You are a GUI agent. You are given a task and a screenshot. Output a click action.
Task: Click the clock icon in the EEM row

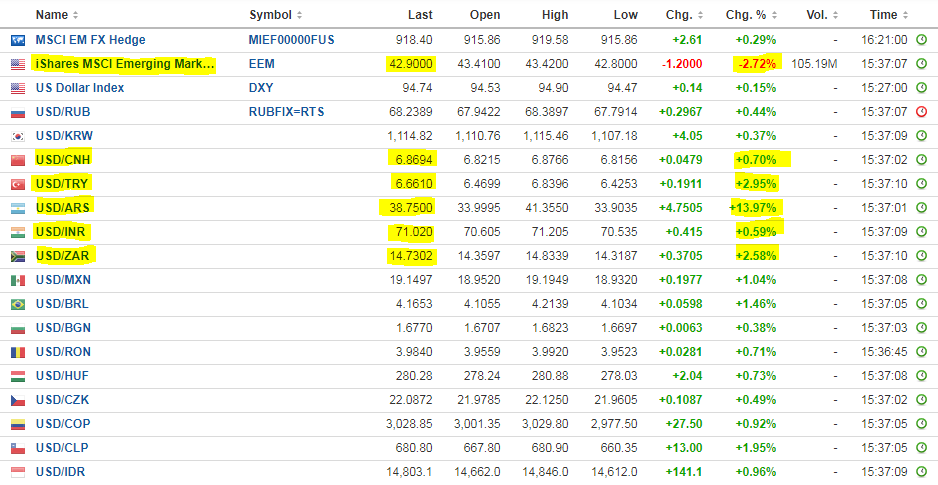[921, 64]
